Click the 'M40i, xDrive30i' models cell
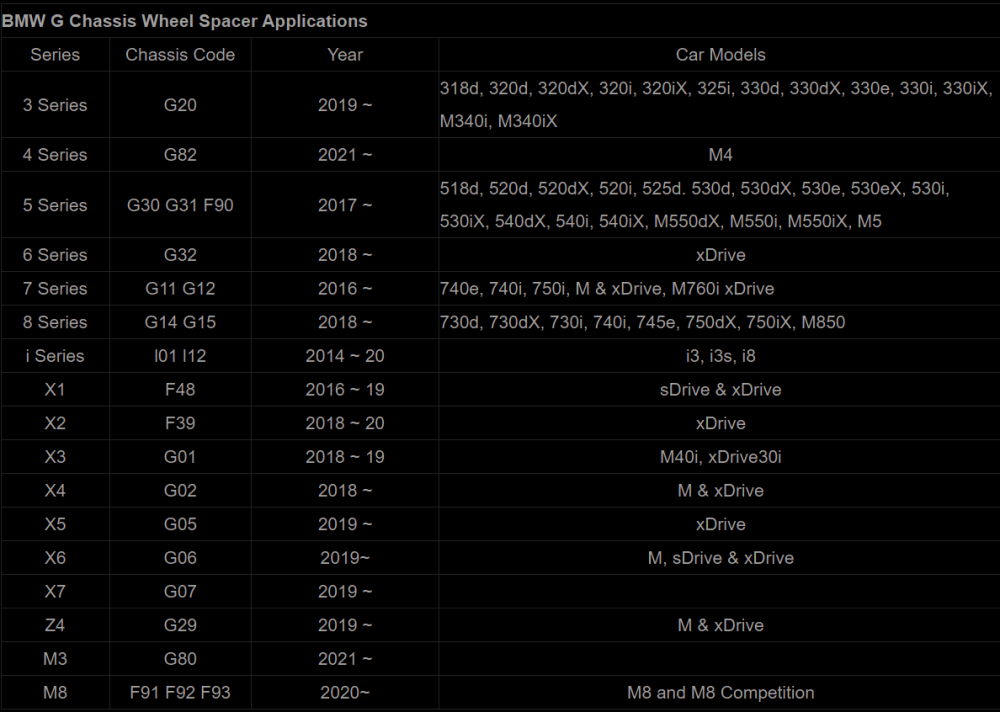1000x712 pixels. [x=720, y=457]
